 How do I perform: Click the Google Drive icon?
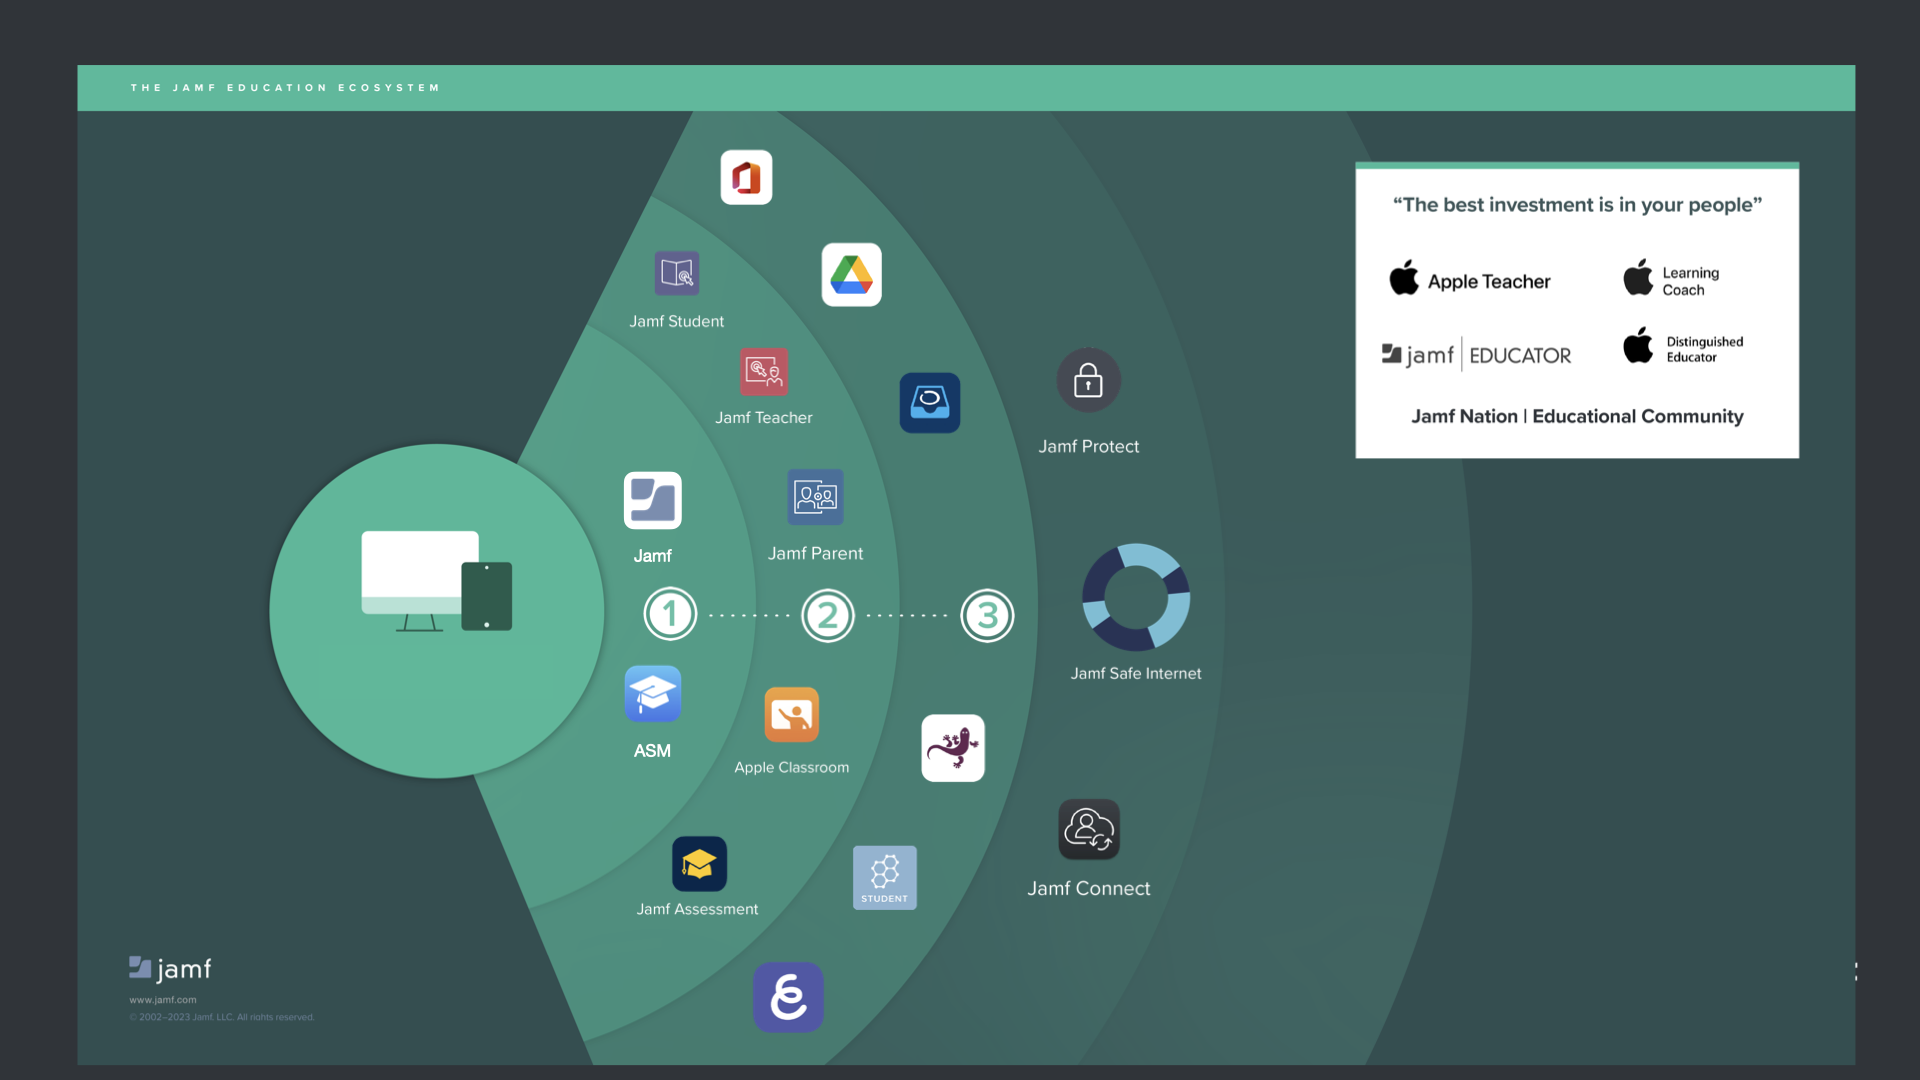click(x=851, y=275)
